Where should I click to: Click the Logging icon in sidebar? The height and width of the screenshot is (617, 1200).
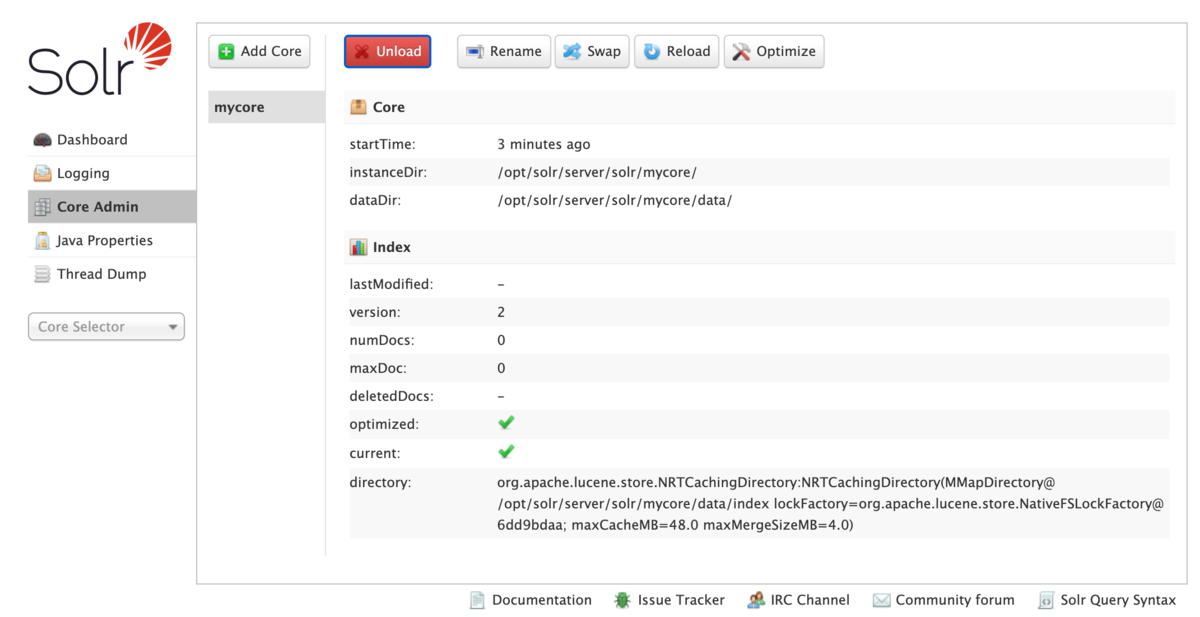(x=42, y=173)
